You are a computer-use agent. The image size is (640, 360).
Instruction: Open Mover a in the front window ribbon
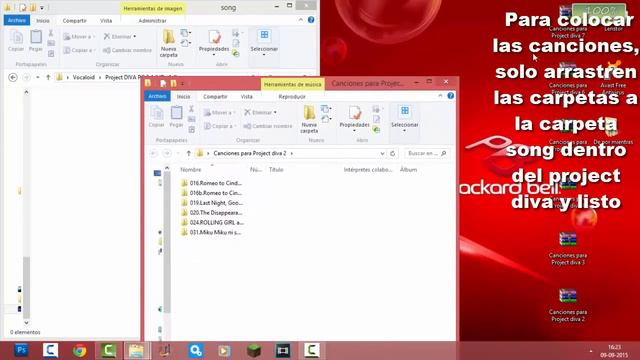coord(219,113)
